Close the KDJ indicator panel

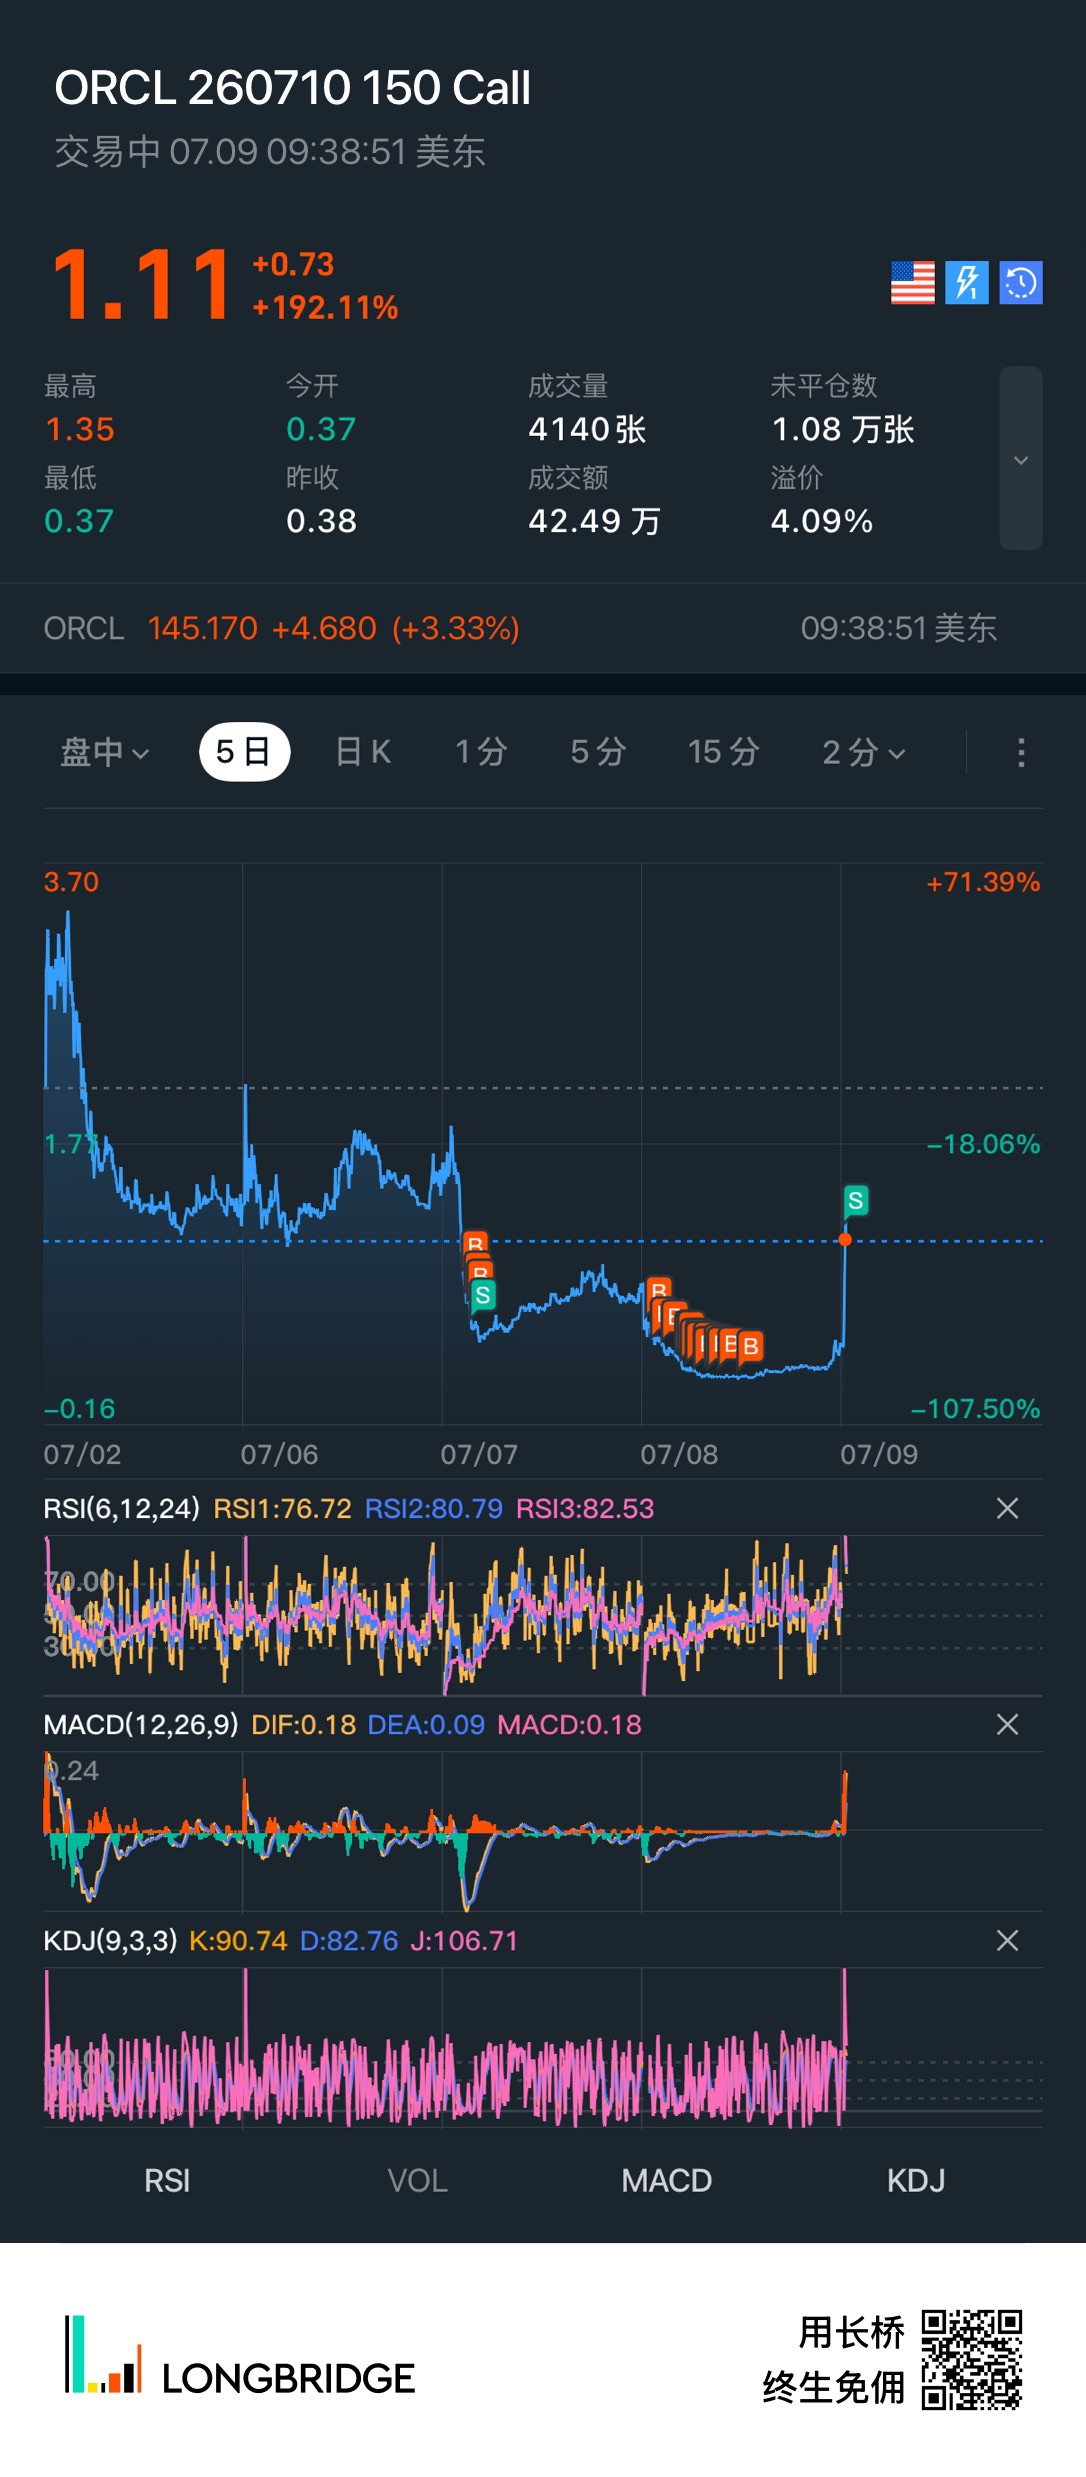[1008, 1940]
